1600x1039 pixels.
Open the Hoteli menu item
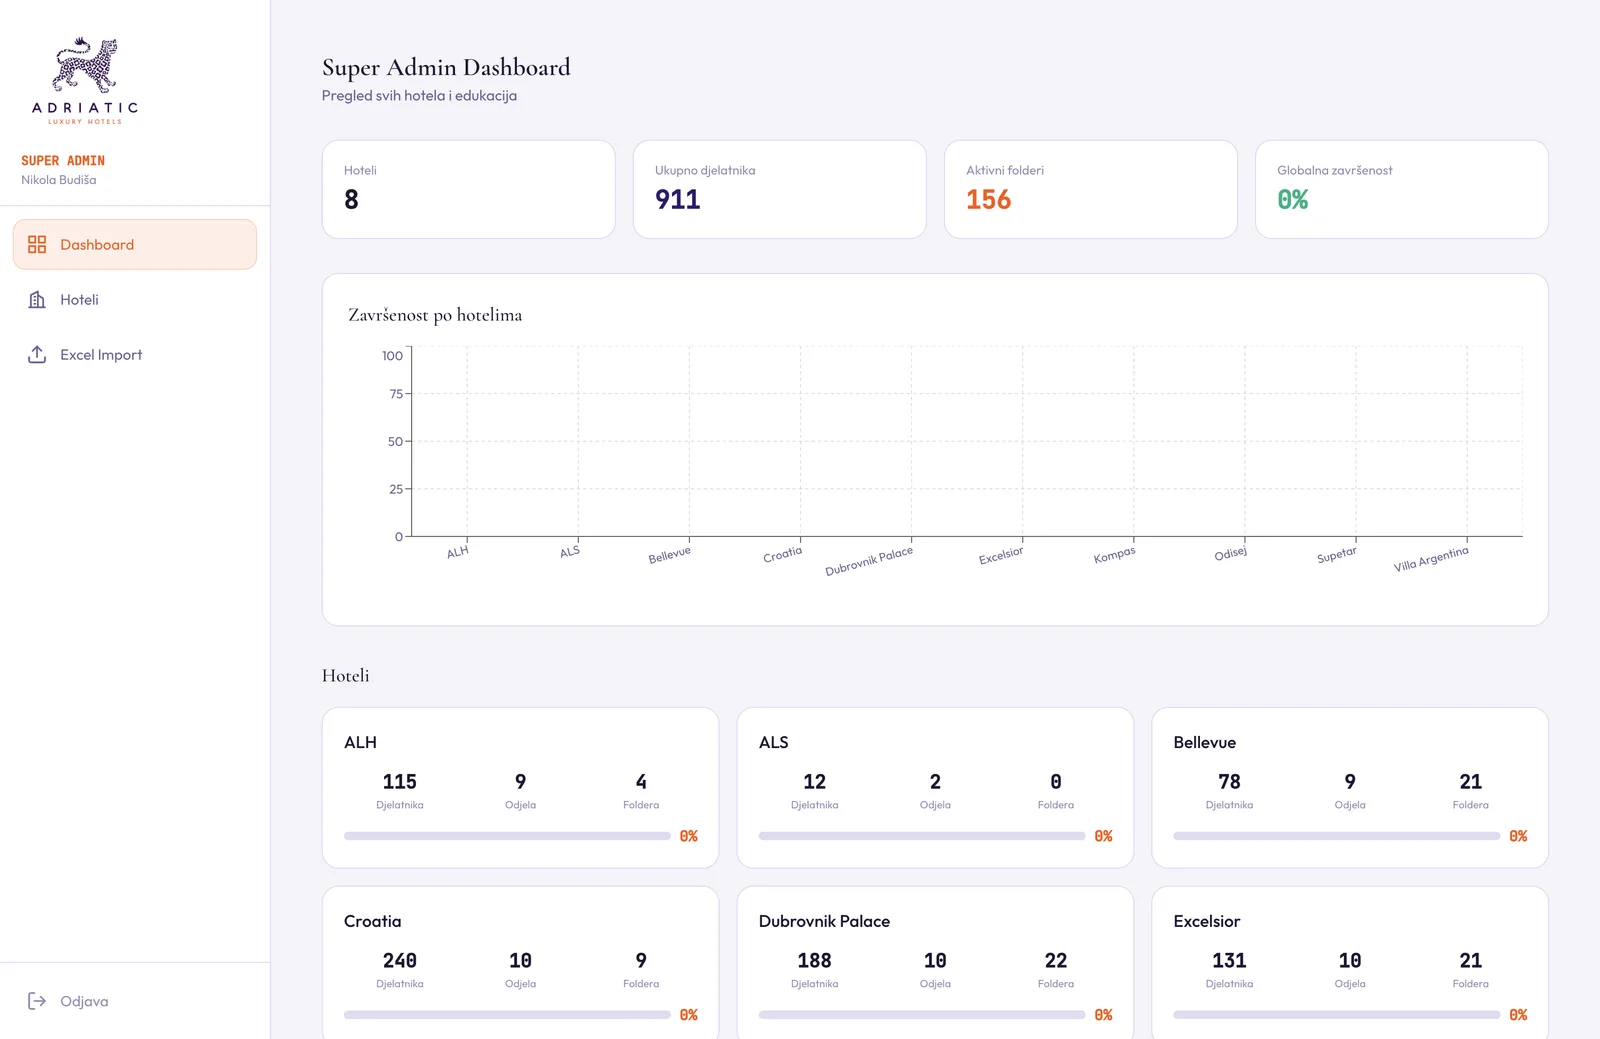pyautogui.click(x=135, y=299)
